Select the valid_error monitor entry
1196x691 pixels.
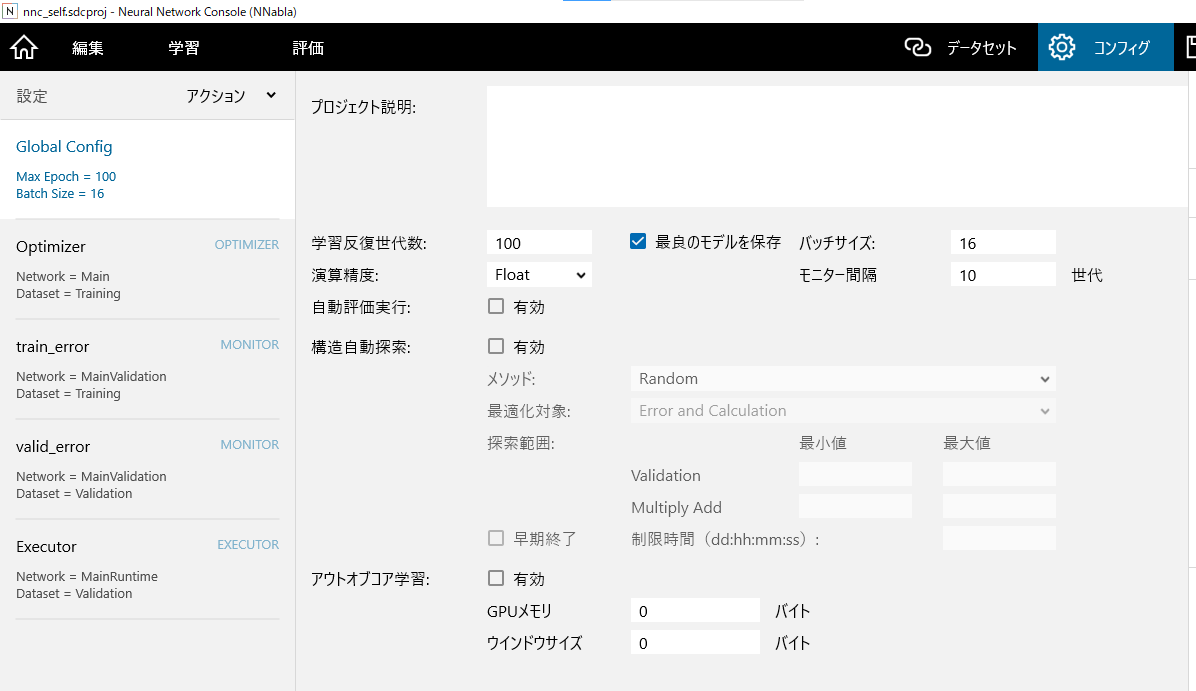(147, 469)
